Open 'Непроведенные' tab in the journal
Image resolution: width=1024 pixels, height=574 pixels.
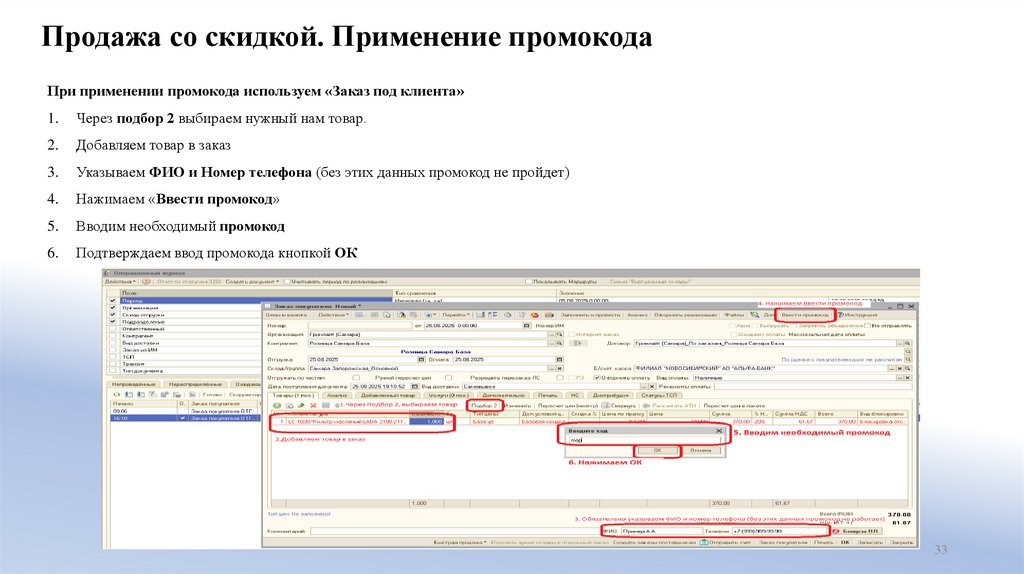pos(133,384)
